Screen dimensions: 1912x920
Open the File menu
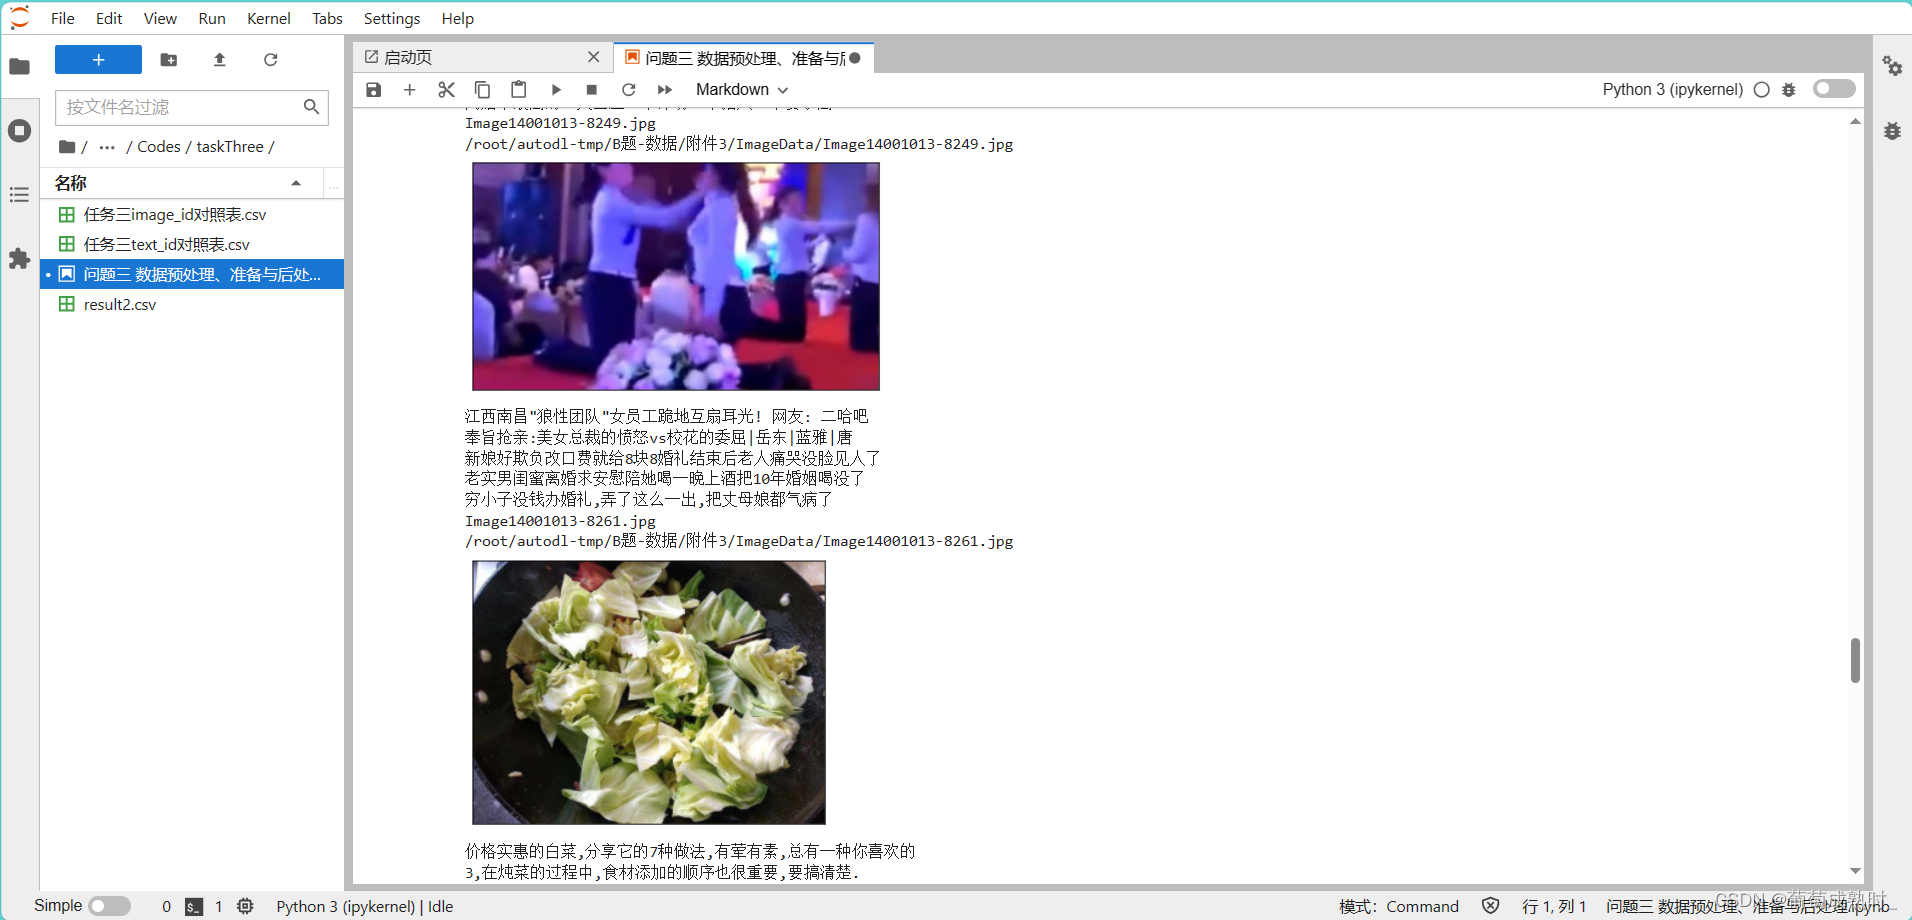pyautogui.click(x=63, y=18)
